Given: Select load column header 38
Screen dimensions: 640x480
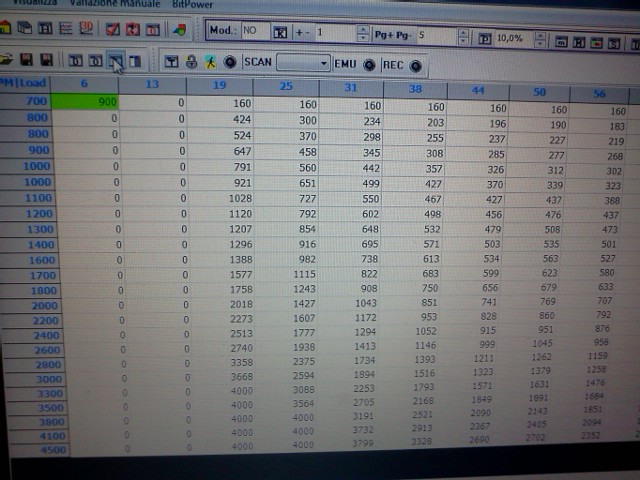Looking at the screenshot, I should pyautogui.click(x=415, y=89).
